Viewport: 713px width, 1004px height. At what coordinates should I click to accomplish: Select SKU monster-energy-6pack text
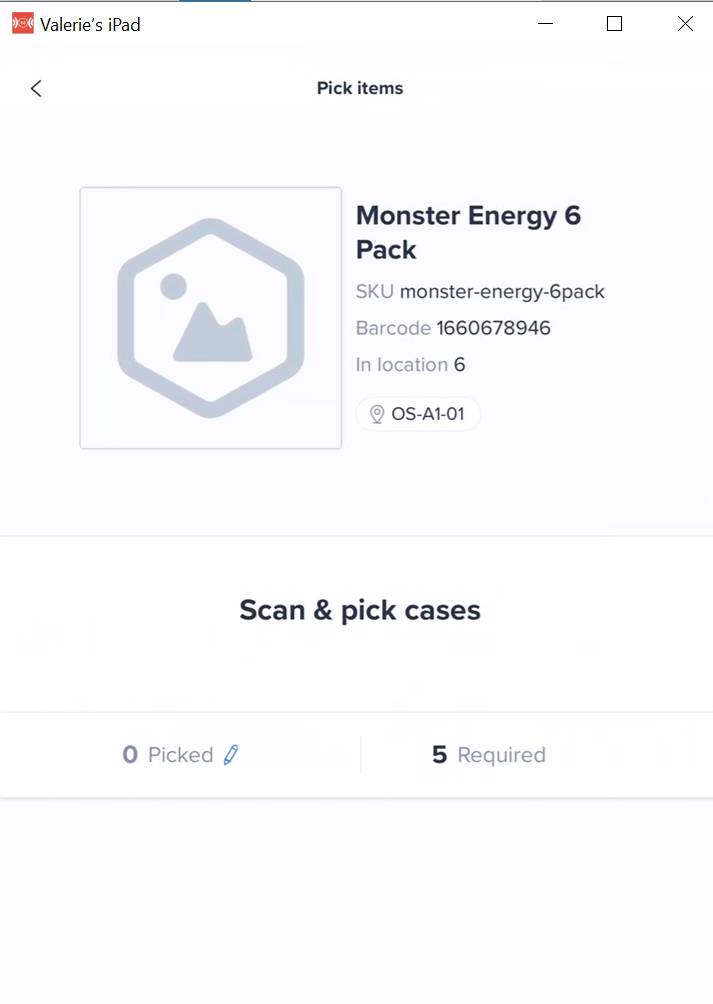tap(480, 292)
